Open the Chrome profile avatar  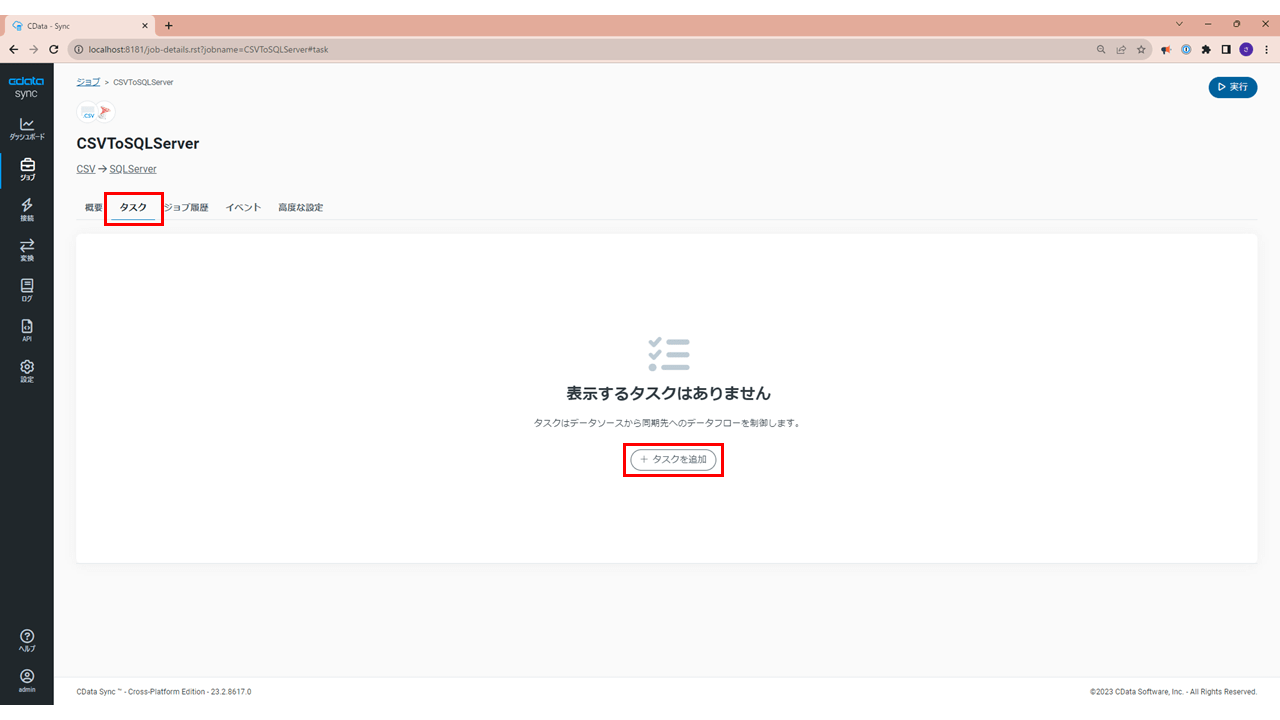tap(1246, 49)
